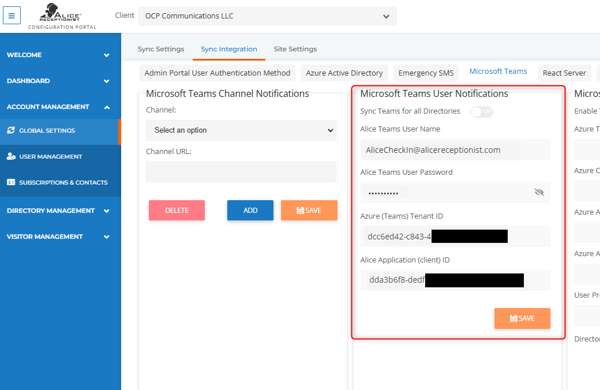Click the Azure (Teams) Tenant ID field
This screenshot has width=600, height=390.
point(455,237)
